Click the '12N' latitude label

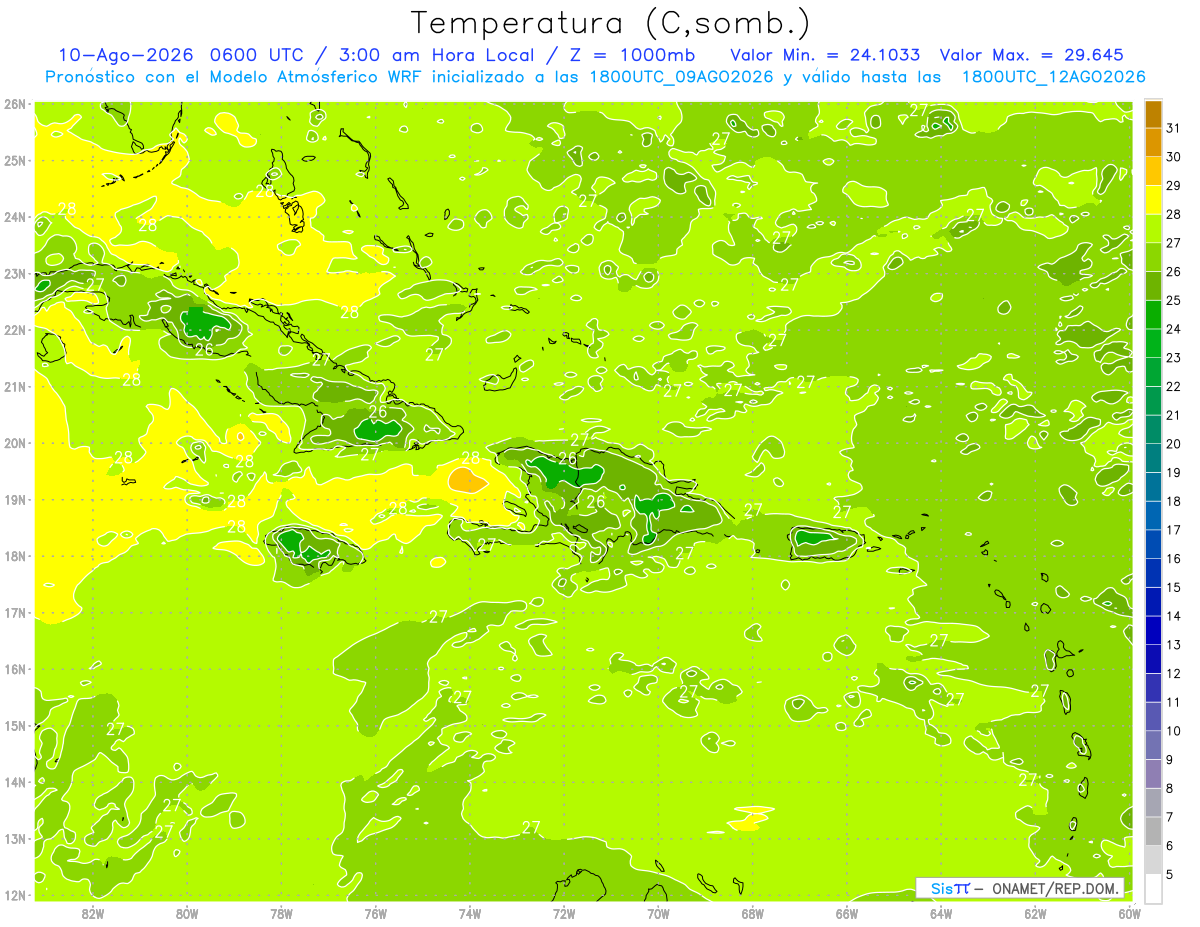15,895
